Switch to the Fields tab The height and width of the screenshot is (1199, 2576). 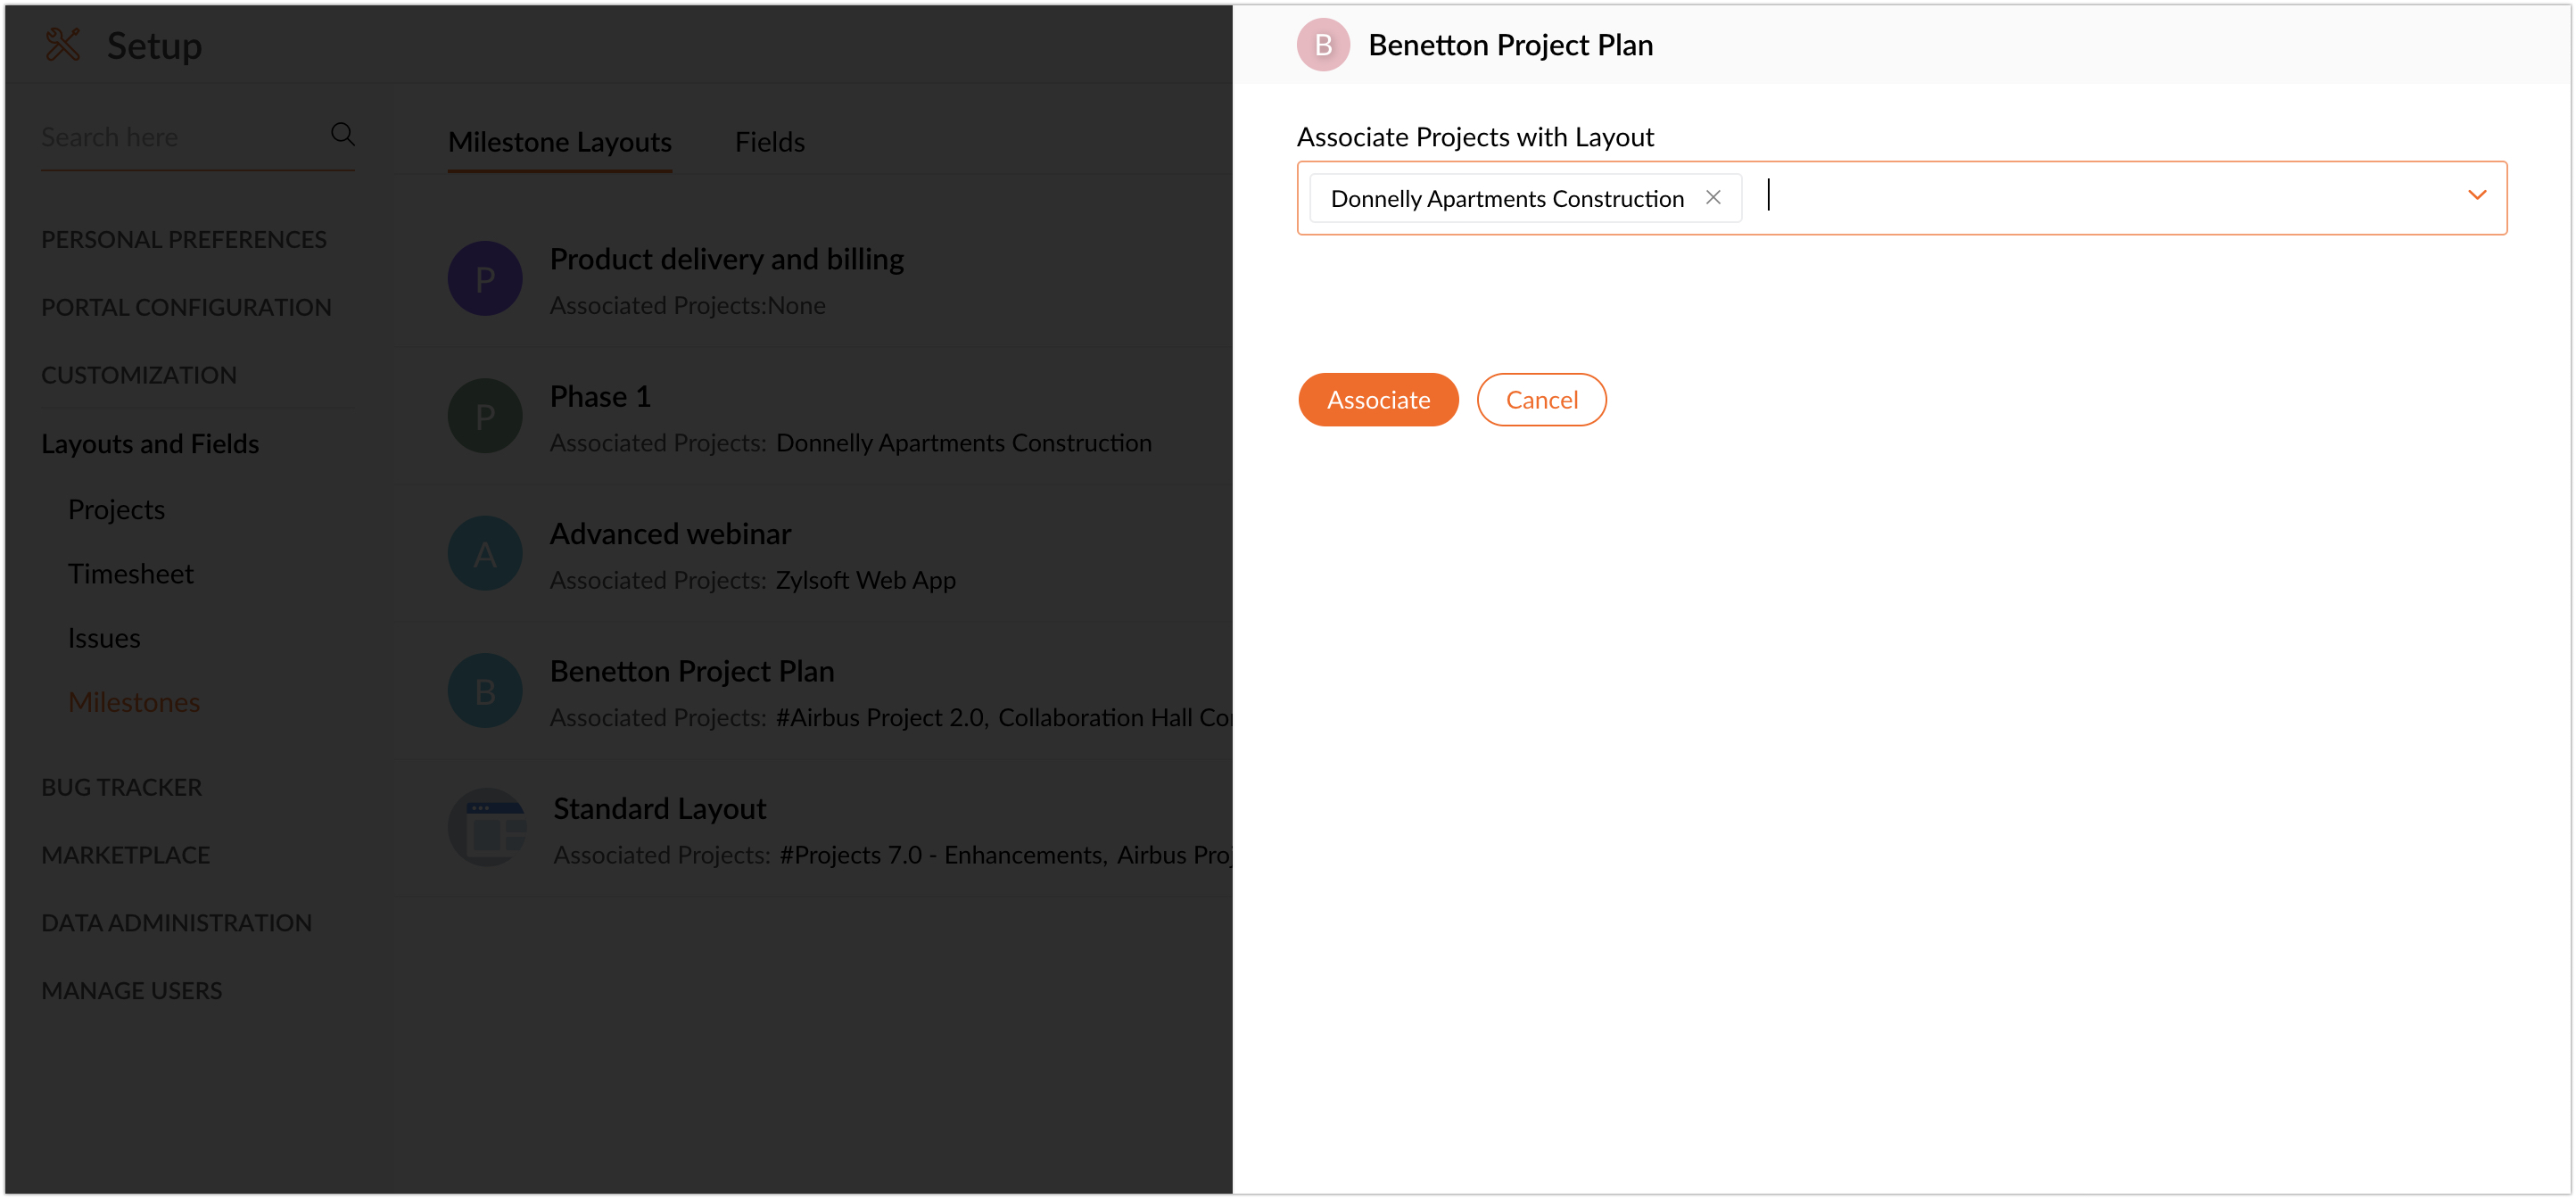769,142
